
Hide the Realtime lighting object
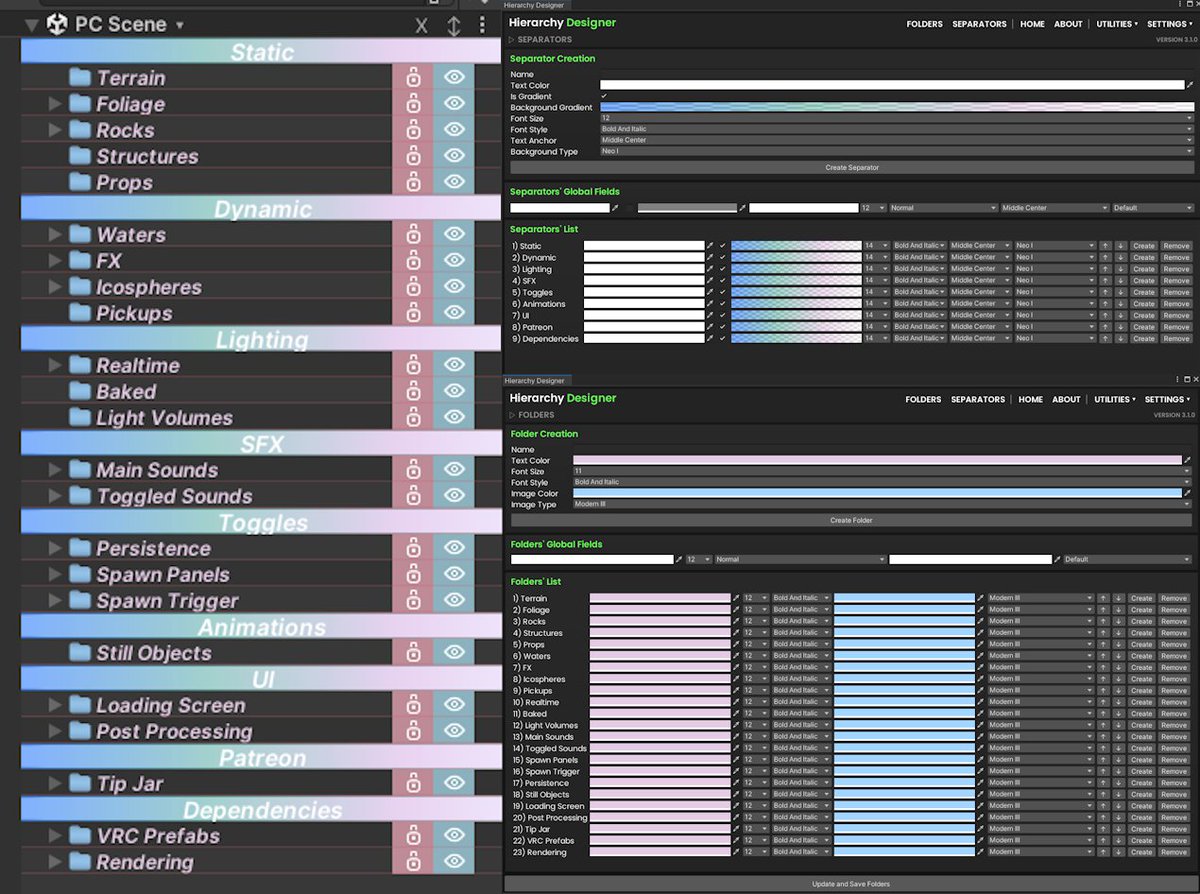pos(455,365)
